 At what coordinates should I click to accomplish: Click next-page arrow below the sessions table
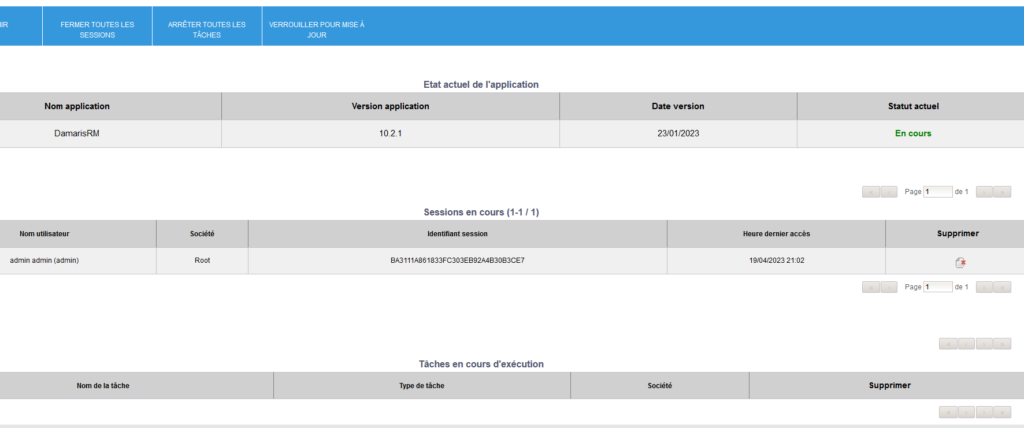click(x=984, y=287)
